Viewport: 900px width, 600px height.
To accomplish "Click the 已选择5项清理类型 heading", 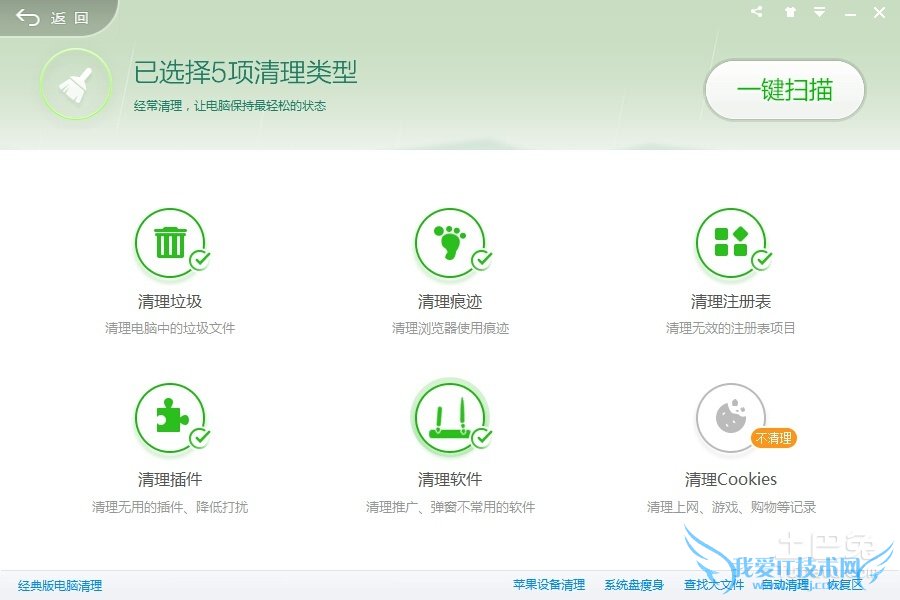I will tap(246, 72).
